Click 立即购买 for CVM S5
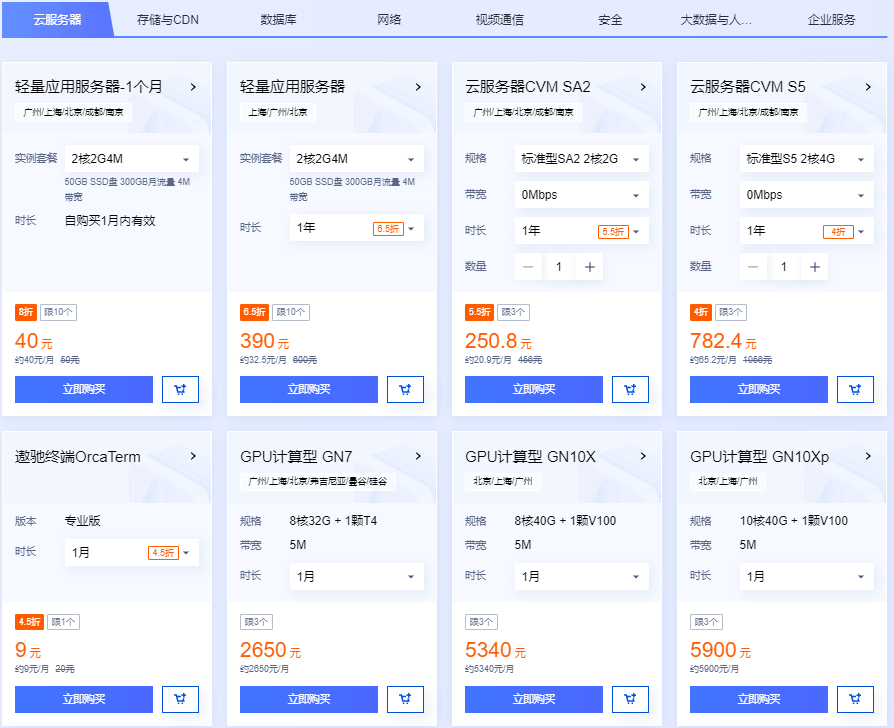894x728 pixels. (759, 389)
